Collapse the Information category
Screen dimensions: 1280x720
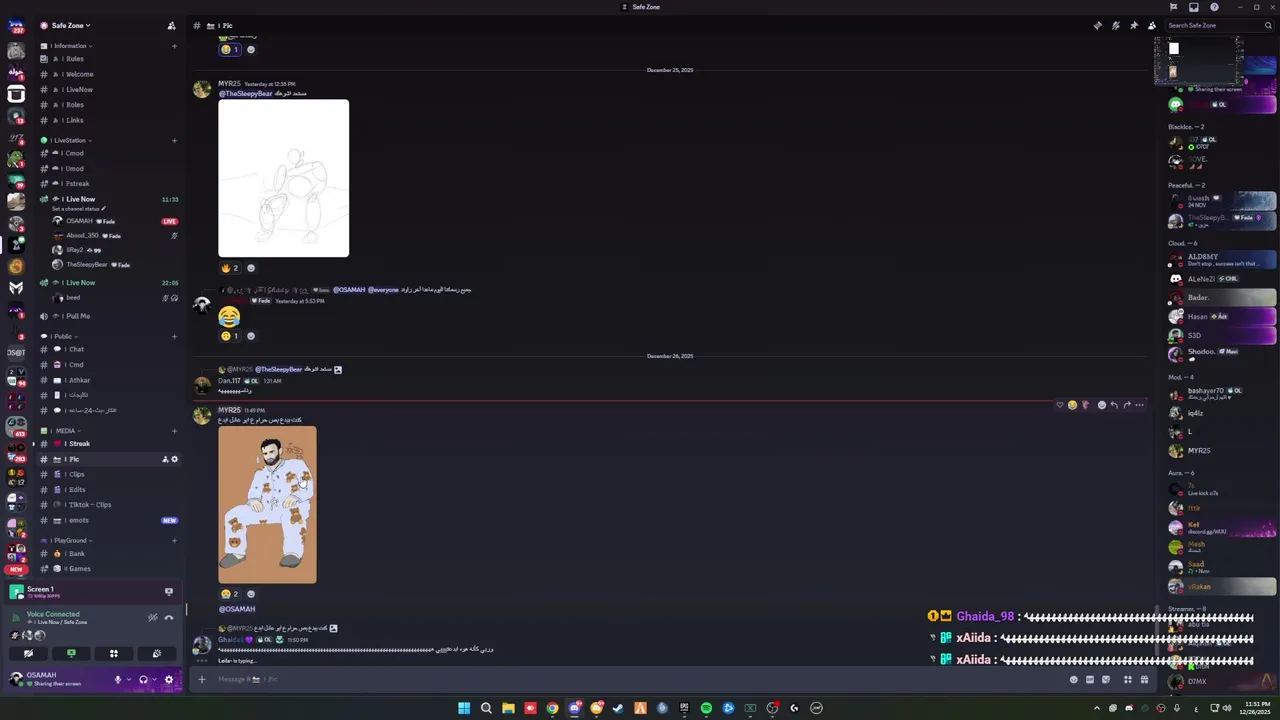coord(70,46)
